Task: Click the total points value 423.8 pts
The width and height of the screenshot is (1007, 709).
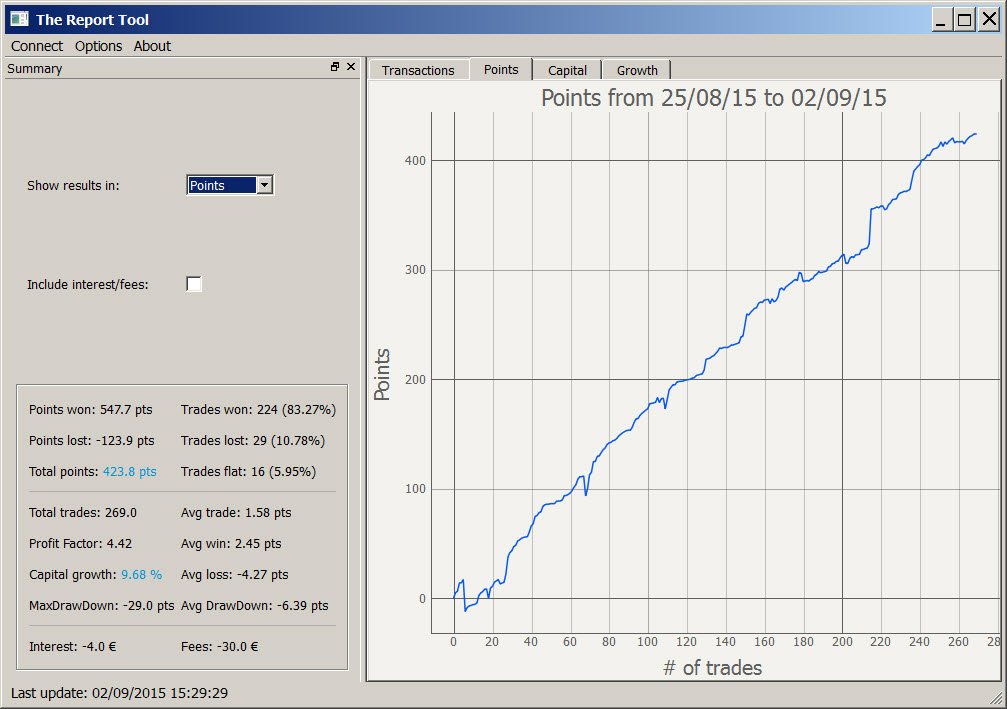Action: point(130,471)
